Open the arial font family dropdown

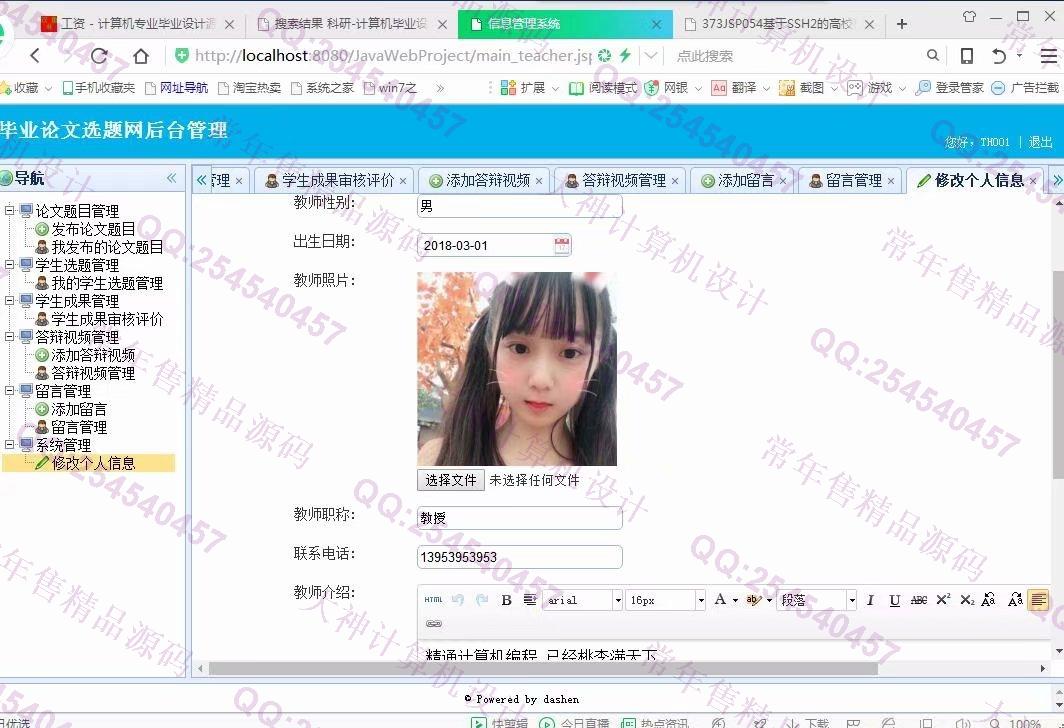(x=618, y=600)
